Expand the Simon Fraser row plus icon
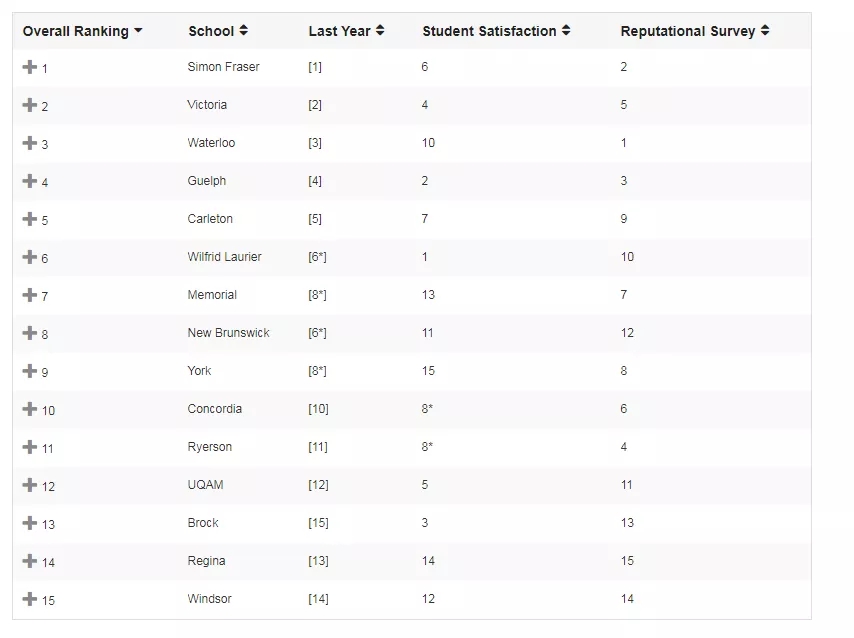 pos(29,67)
